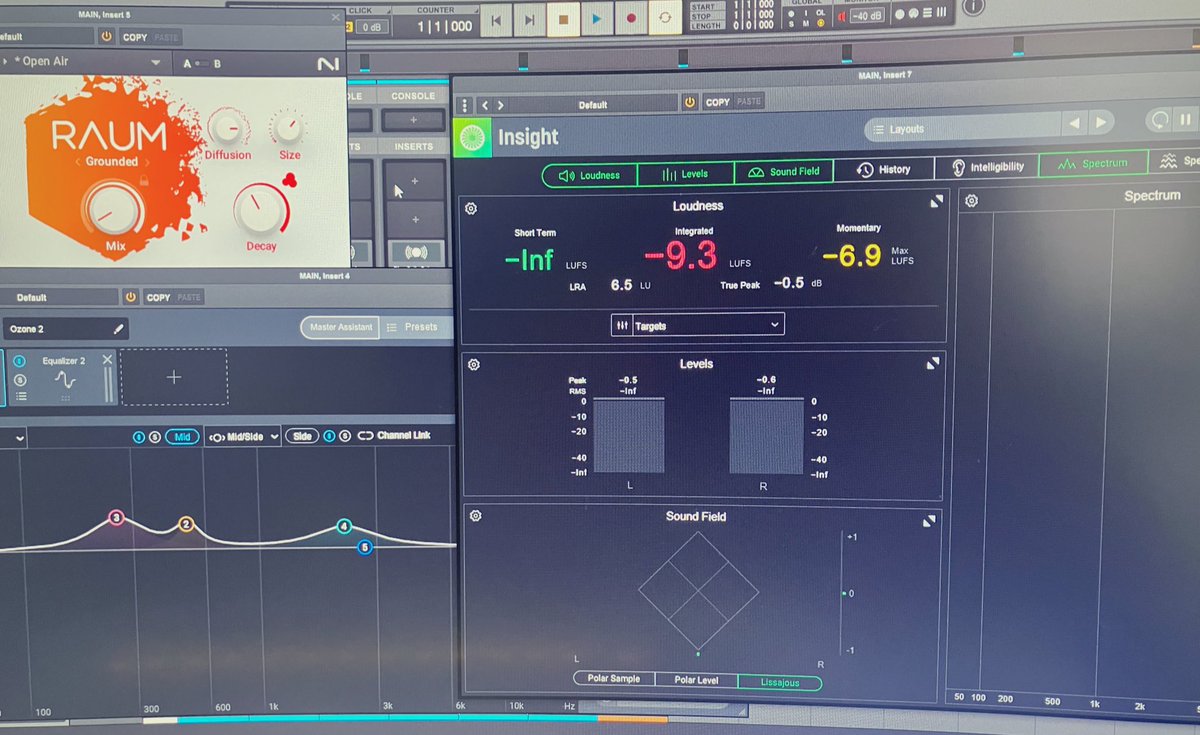Edit the Ozone 2 preset name with pencil icon
Image resolution: width=1200 pixels, height=735 pixels.
(x=119, y=328)
